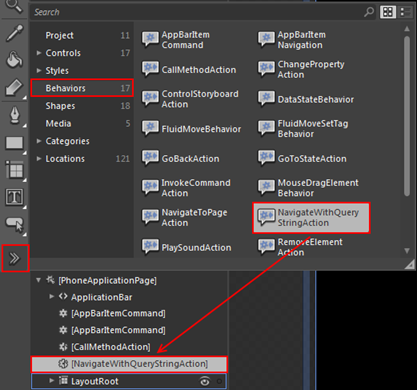Select the Eyedropper tool
417x390 pixels.
14,33
